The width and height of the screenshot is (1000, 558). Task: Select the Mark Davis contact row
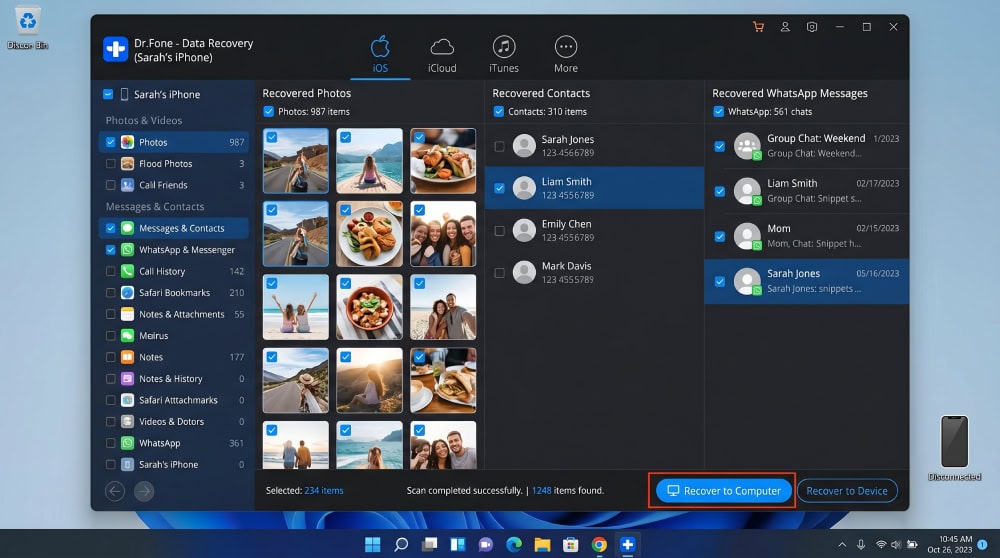[x=594, y=272]
